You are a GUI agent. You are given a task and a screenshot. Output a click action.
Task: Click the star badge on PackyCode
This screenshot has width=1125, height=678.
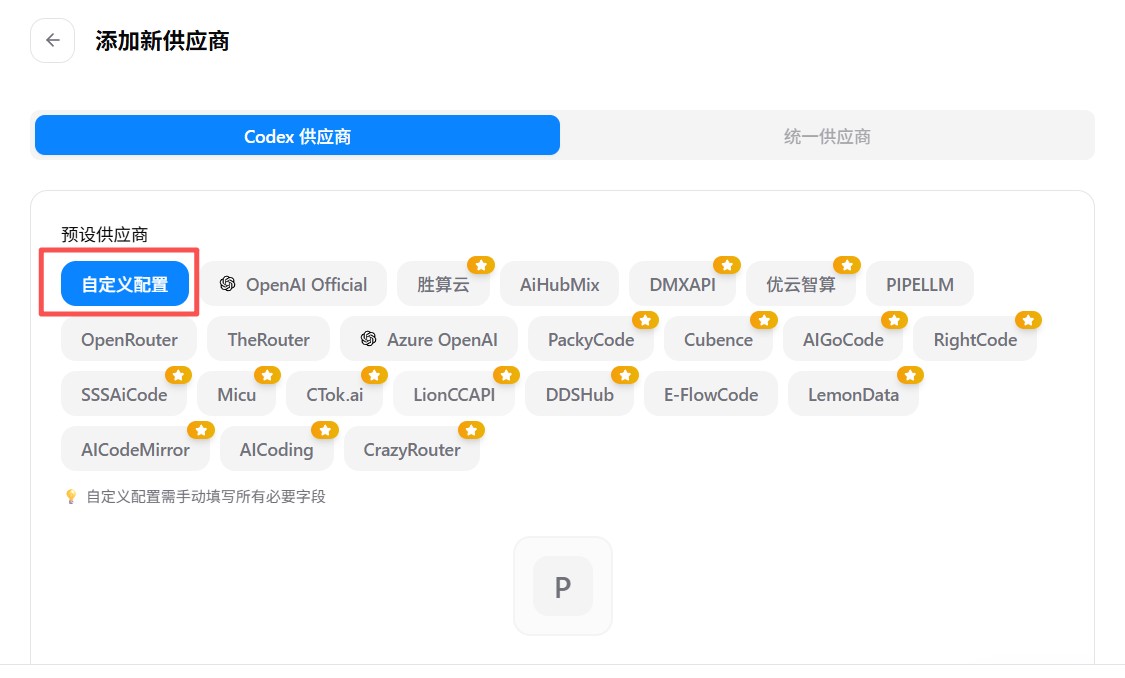pos(645,320)
